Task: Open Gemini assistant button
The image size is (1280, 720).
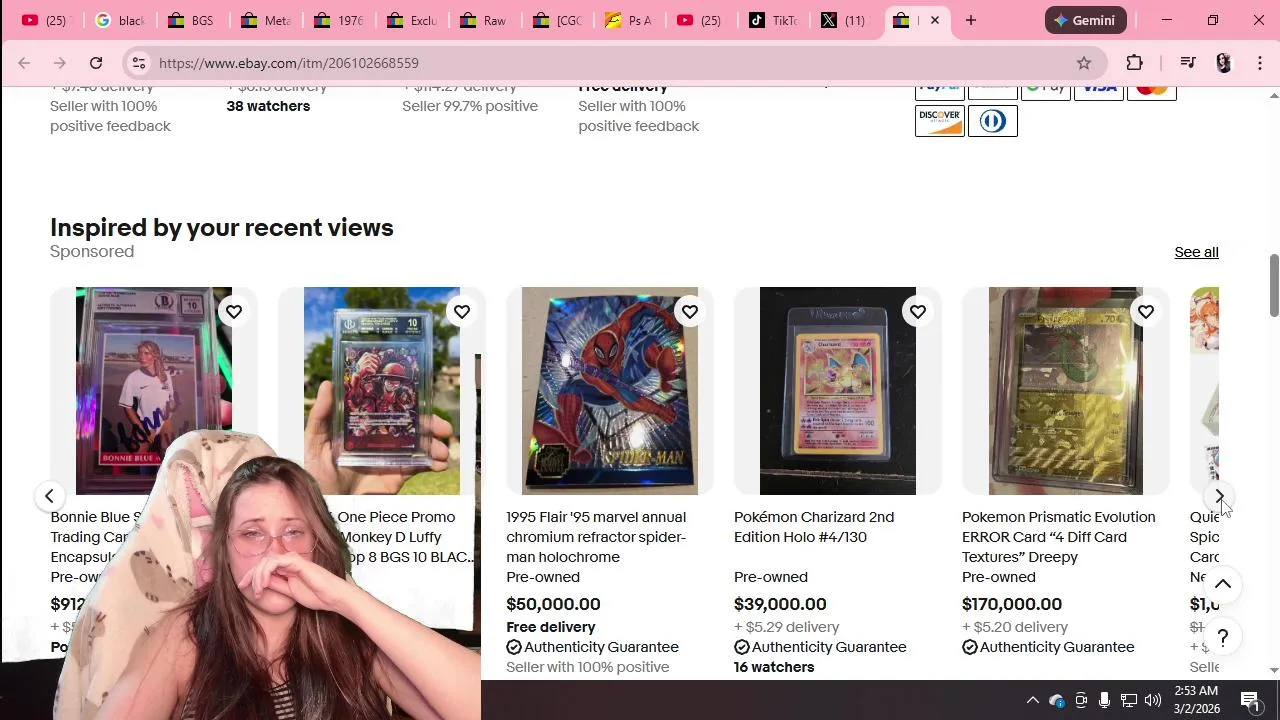Action: [x=1086, y=20]
